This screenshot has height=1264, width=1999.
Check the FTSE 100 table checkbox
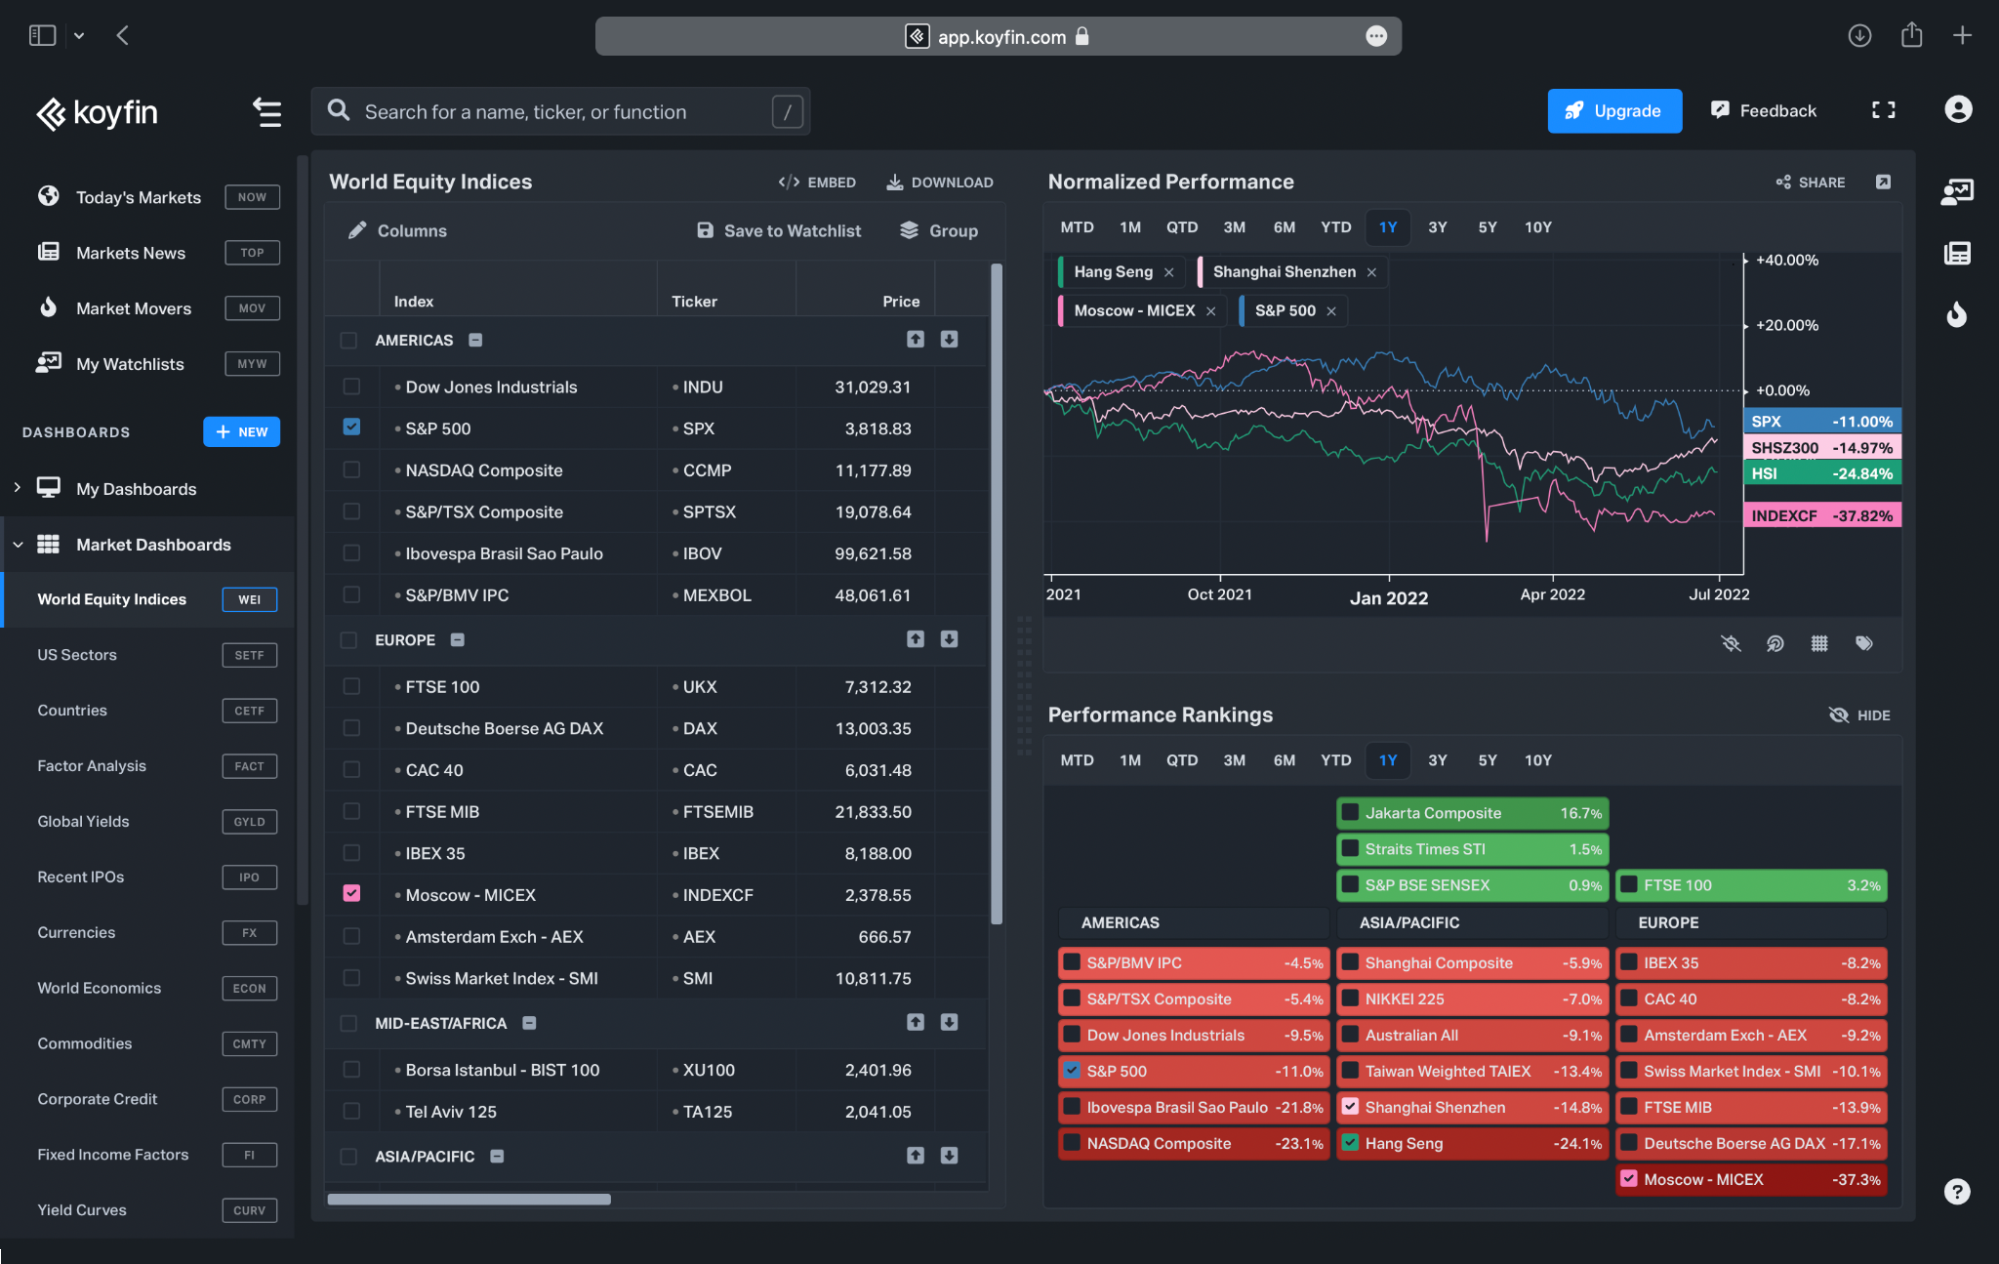pyautogui.click(x=351, y=686)
